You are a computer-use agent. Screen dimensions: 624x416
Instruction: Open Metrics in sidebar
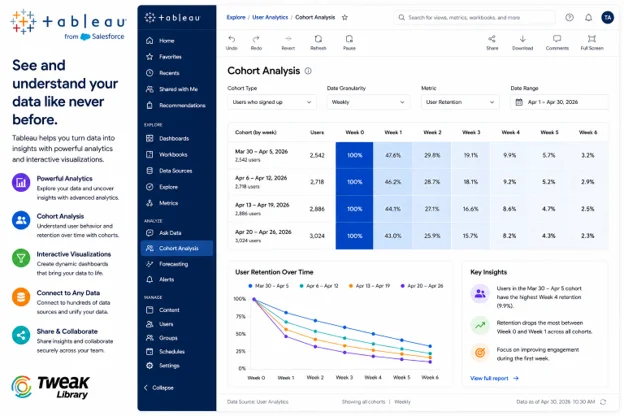[177, 203]
